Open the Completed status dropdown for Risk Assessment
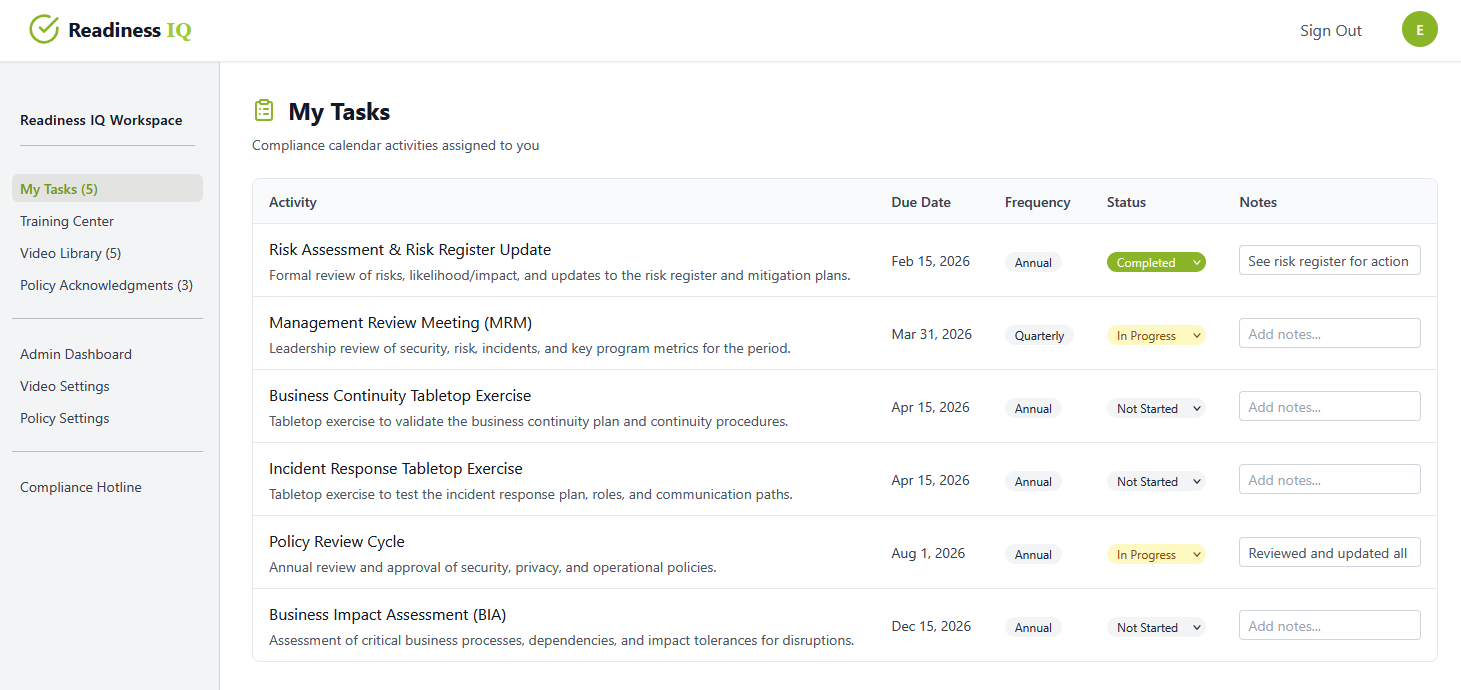The width and height of the screenshot is (1461, 690). (x=1156, y=261)
